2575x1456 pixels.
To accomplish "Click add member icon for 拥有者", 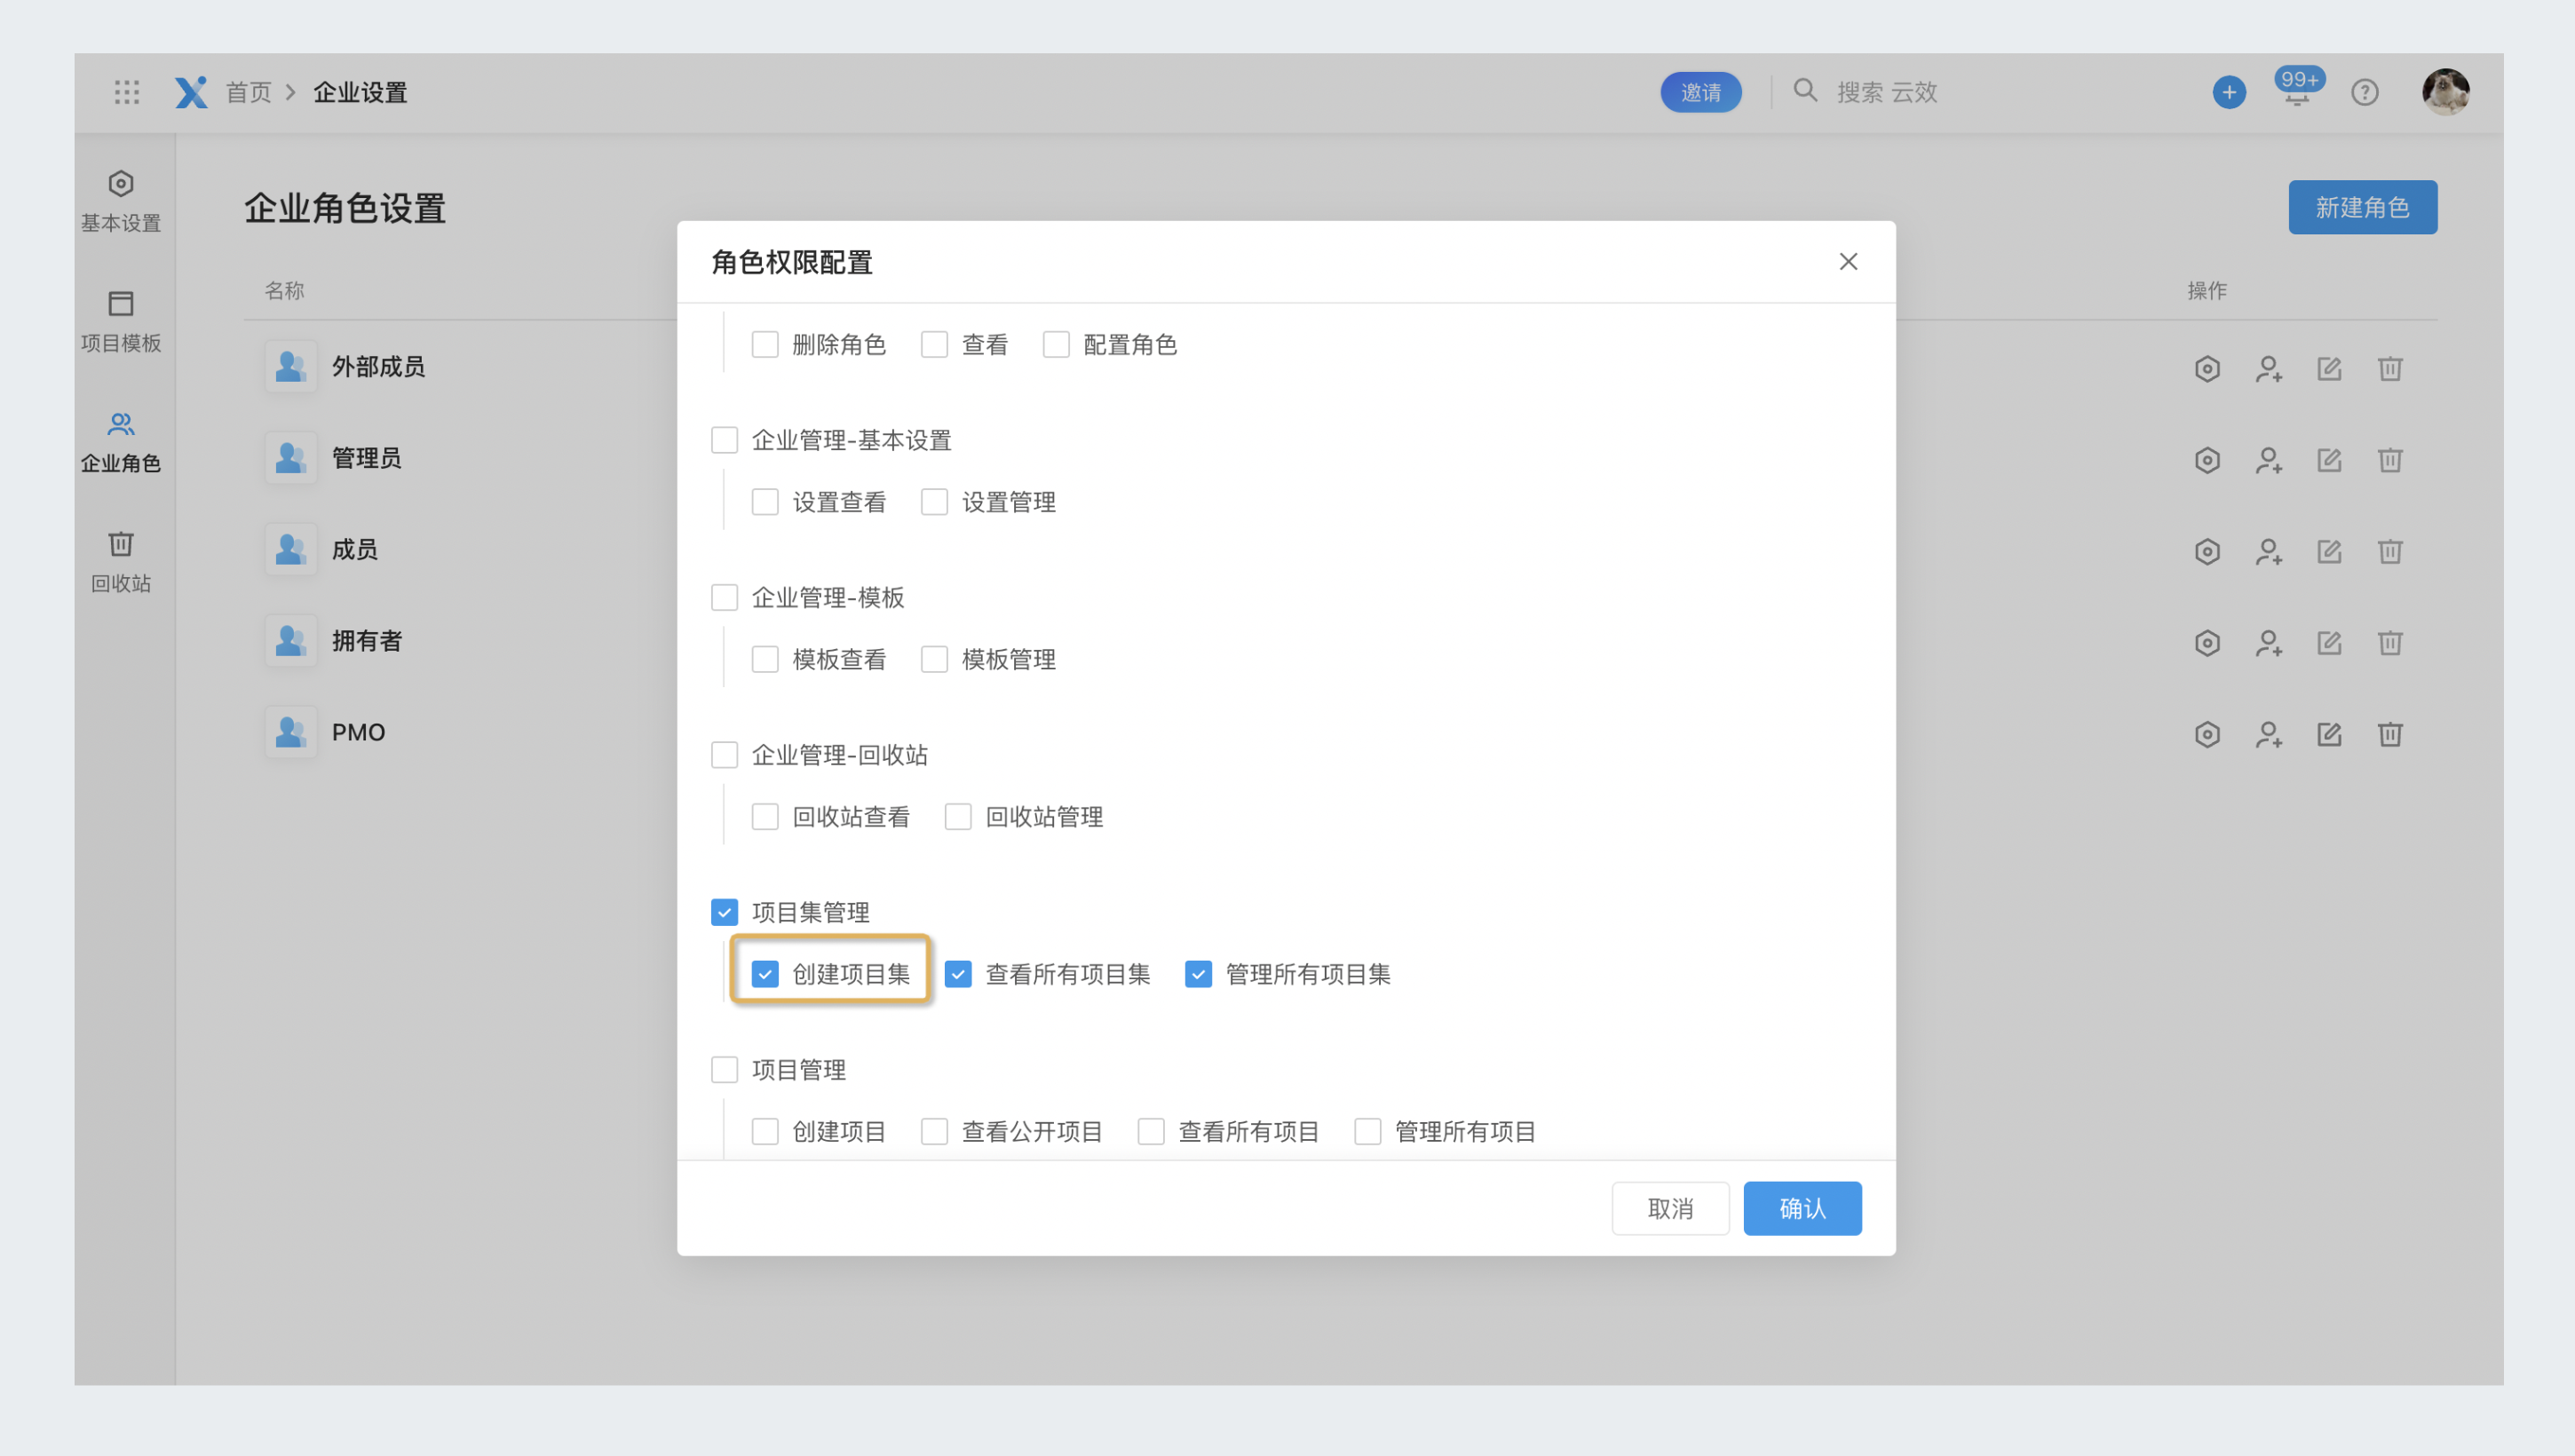I will 2268,642.
